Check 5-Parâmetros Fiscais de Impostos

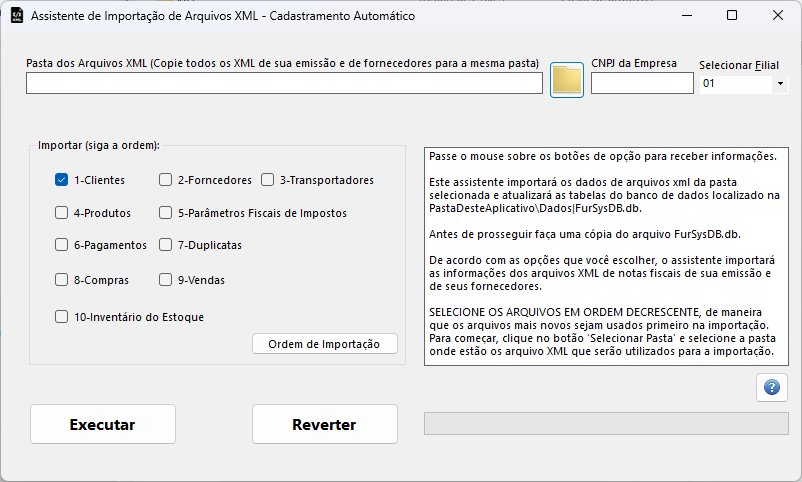click(x=166, y=213)
